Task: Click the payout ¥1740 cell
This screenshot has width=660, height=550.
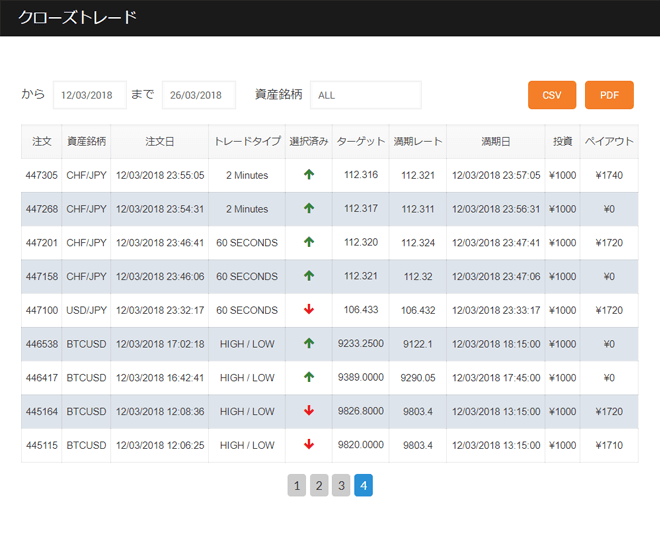Action: [x=609, y=175]
